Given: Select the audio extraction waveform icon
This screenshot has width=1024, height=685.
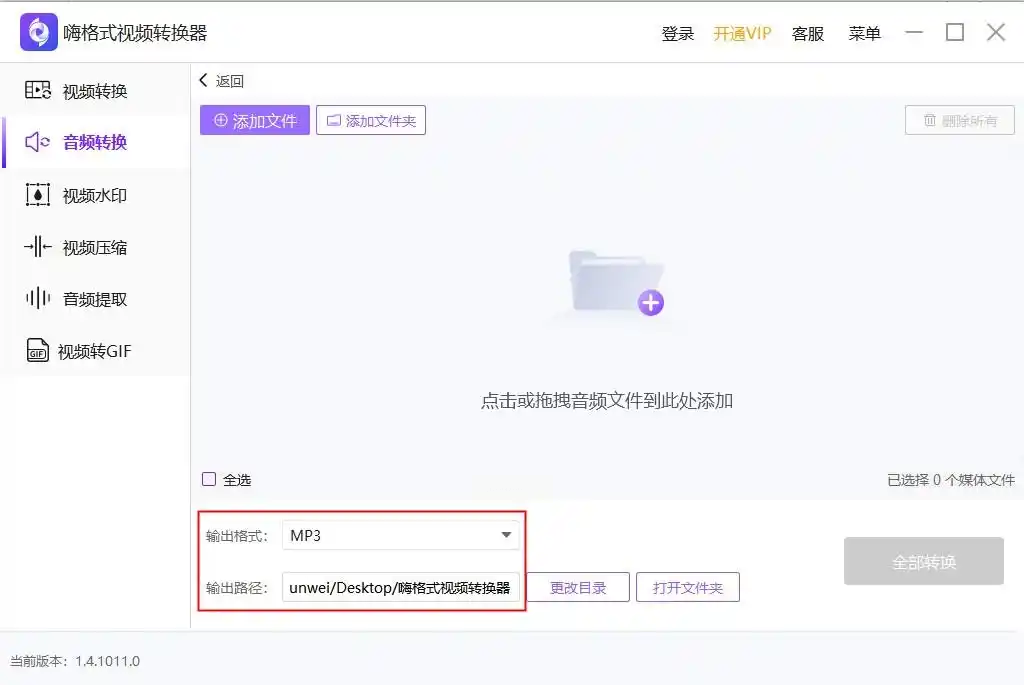Looking at the screenshot, I should (38, 298).
